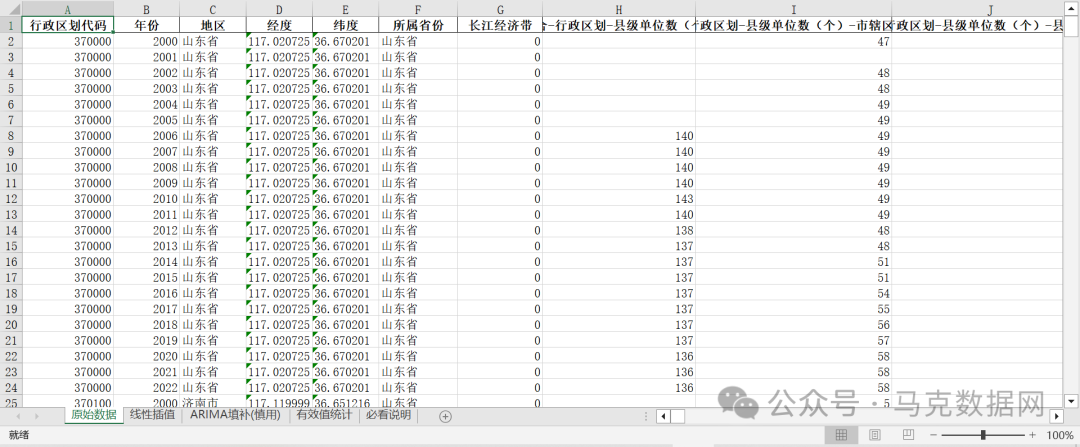Screen dimensions: 1080x447
Task: Select column C header
Action: [x=213, y=9]
